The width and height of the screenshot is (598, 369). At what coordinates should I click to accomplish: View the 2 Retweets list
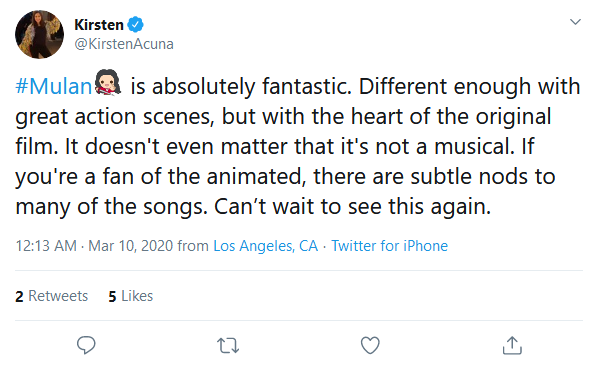(x=51, y=296)
